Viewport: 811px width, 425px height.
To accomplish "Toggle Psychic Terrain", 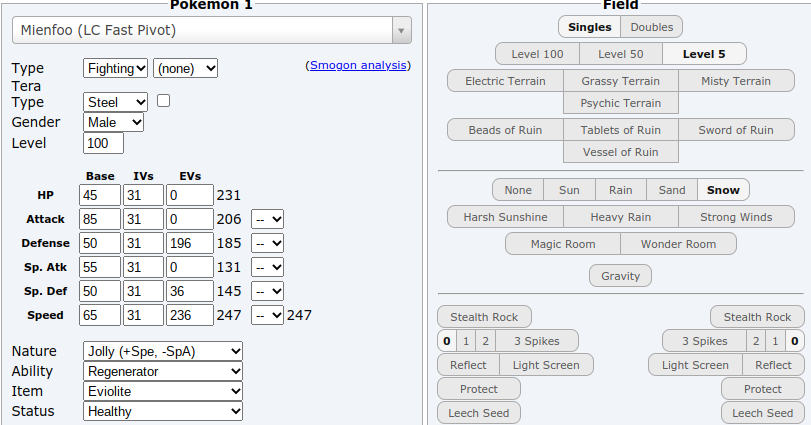I will (x=621, y=103).
